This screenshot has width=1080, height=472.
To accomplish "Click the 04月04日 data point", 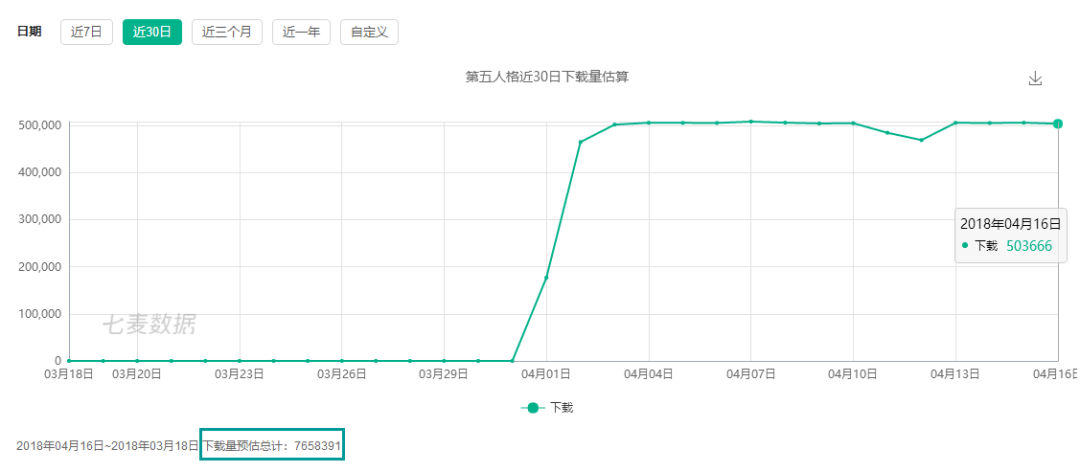I will (648, 123).
